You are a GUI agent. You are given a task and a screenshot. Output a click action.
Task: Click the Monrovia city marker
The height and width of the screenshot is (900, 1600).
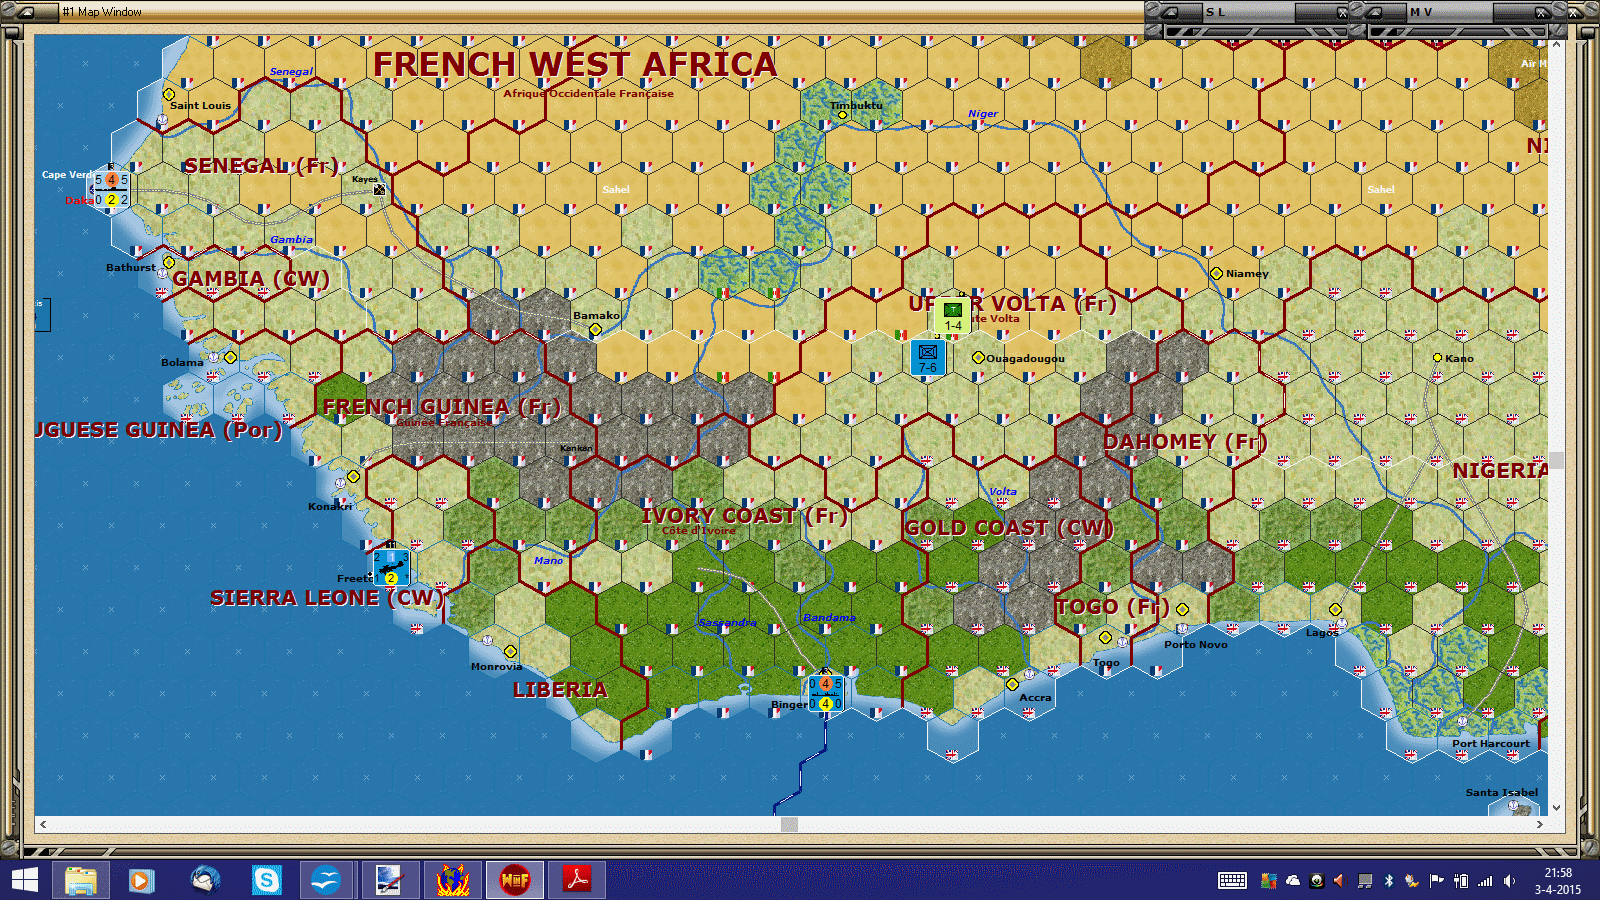point(510,651)
